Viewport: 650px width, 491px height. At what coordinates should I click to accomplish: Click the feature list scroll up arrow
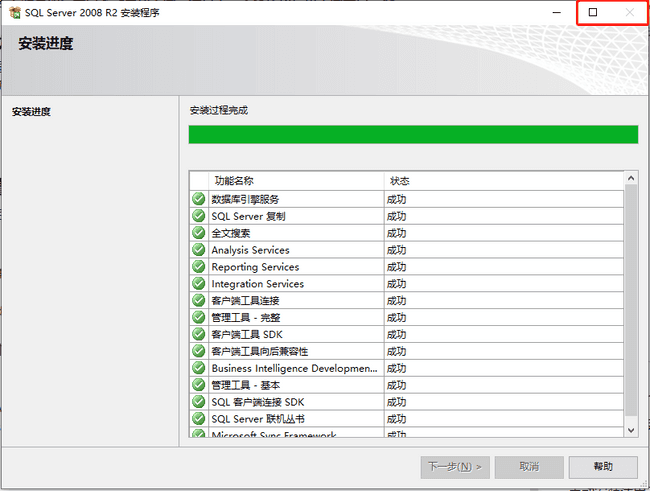coord(631,178)
